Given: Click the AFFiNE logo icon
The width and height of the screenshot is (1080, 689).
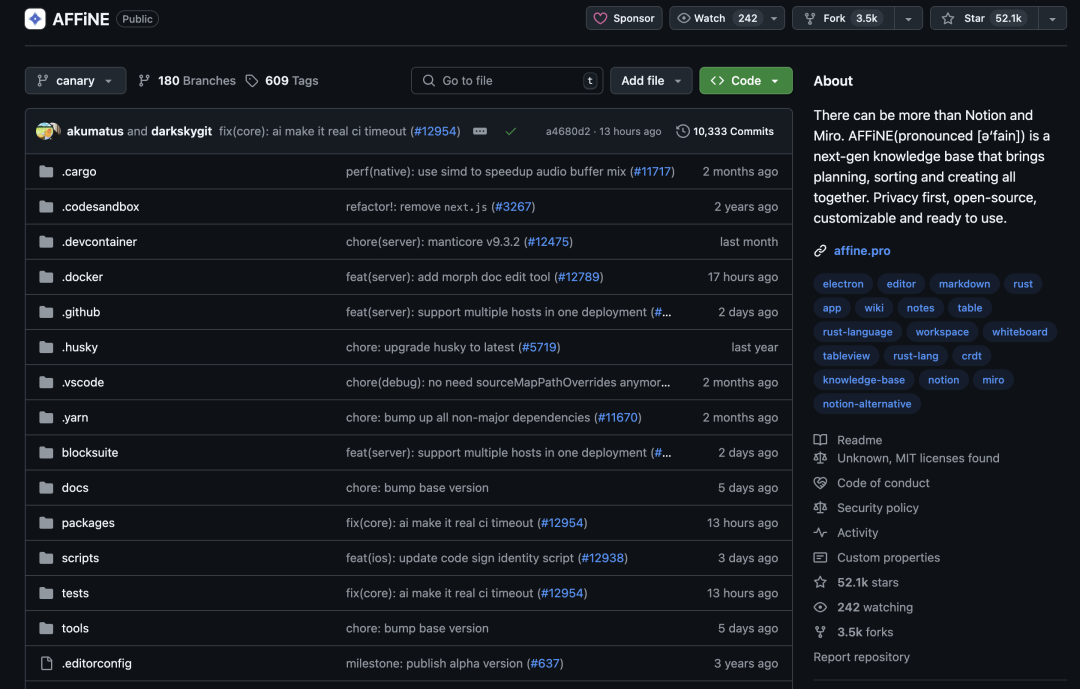Looking at the screenshot, I should 35,19.
